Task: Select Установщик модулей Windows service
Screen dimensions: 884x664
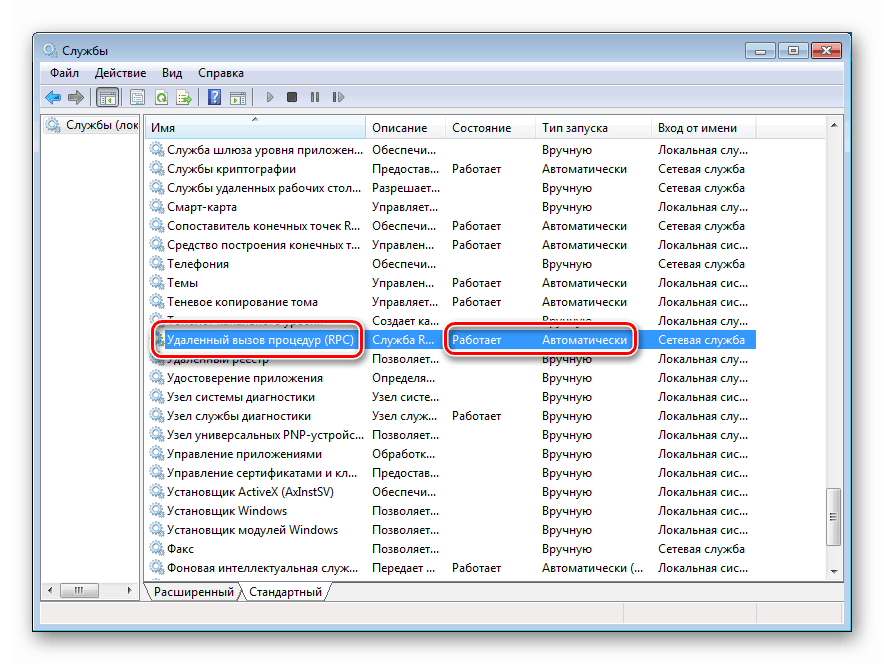Action: 452,530
